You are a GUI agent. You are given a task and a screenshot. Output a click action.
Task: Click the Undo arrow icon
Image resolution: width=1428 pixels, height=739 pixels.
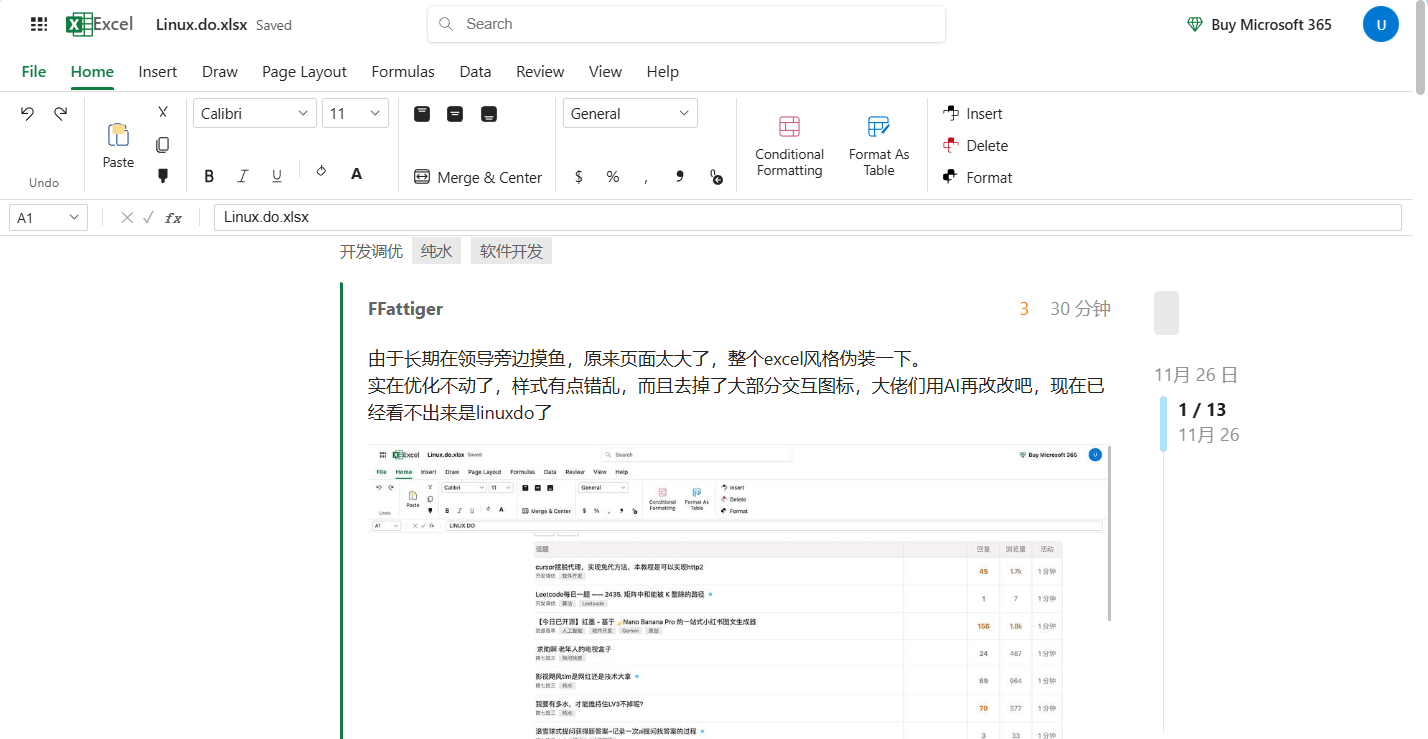(x=27, y=114)
